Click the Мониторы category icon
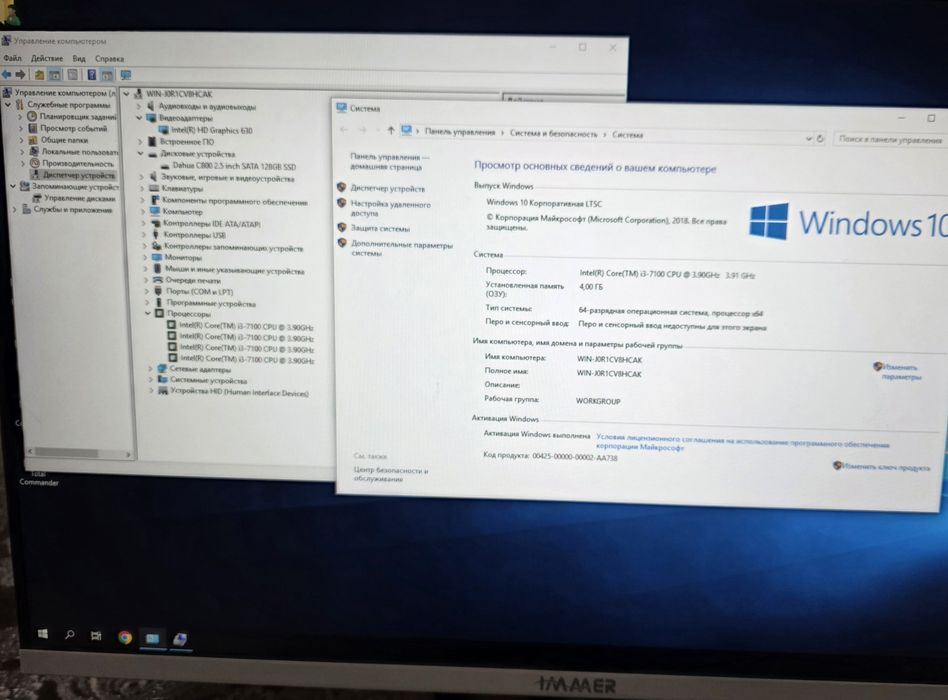 pyautogui.click(x=157, y=258)
